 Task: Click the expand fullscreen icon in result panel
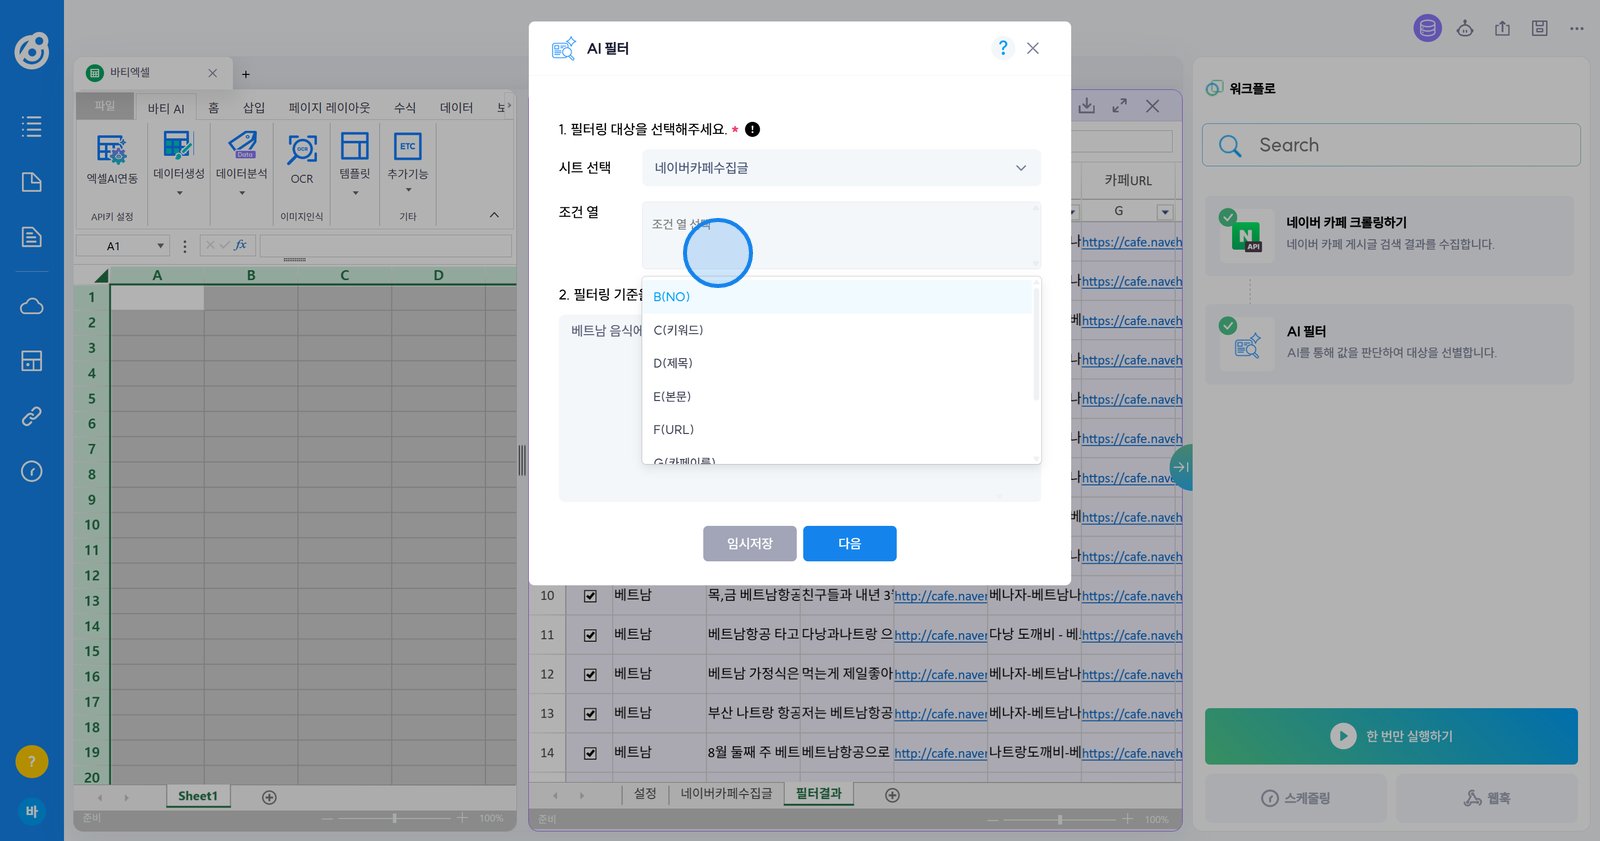coord(1120,105)
